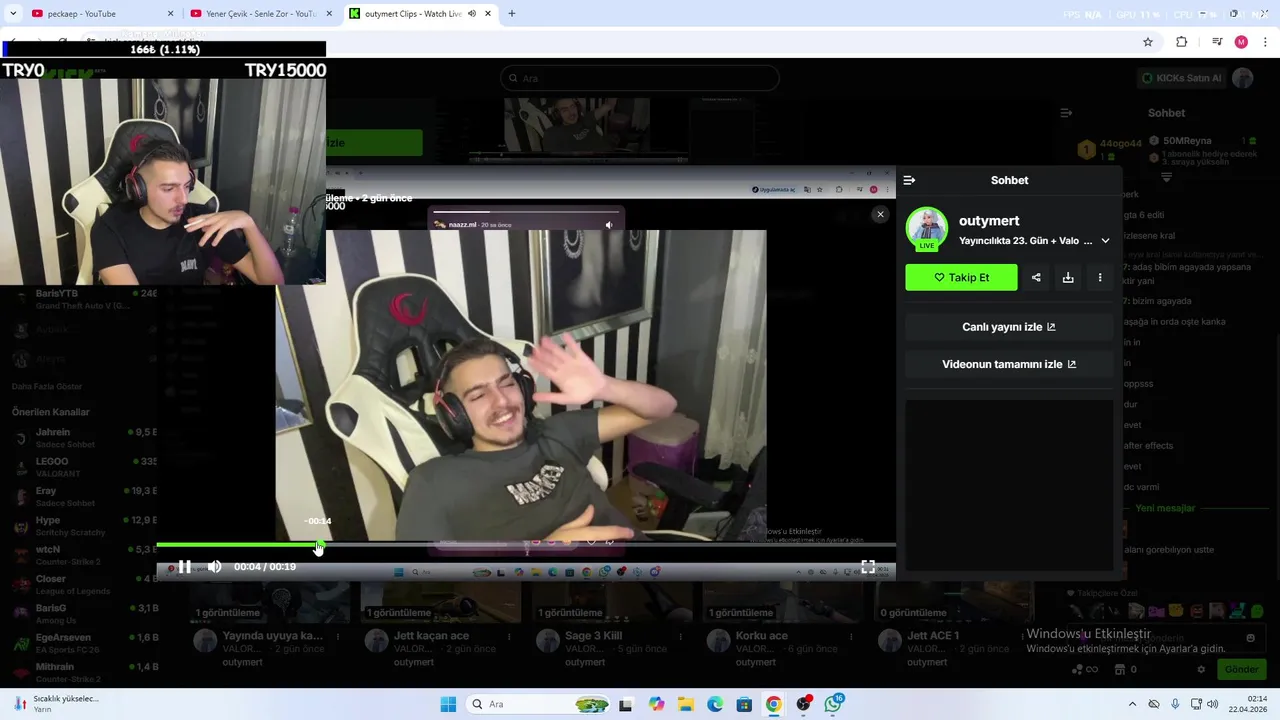Open outymert's live avatar
1280x720 pixels.
[x=927, y=229]
